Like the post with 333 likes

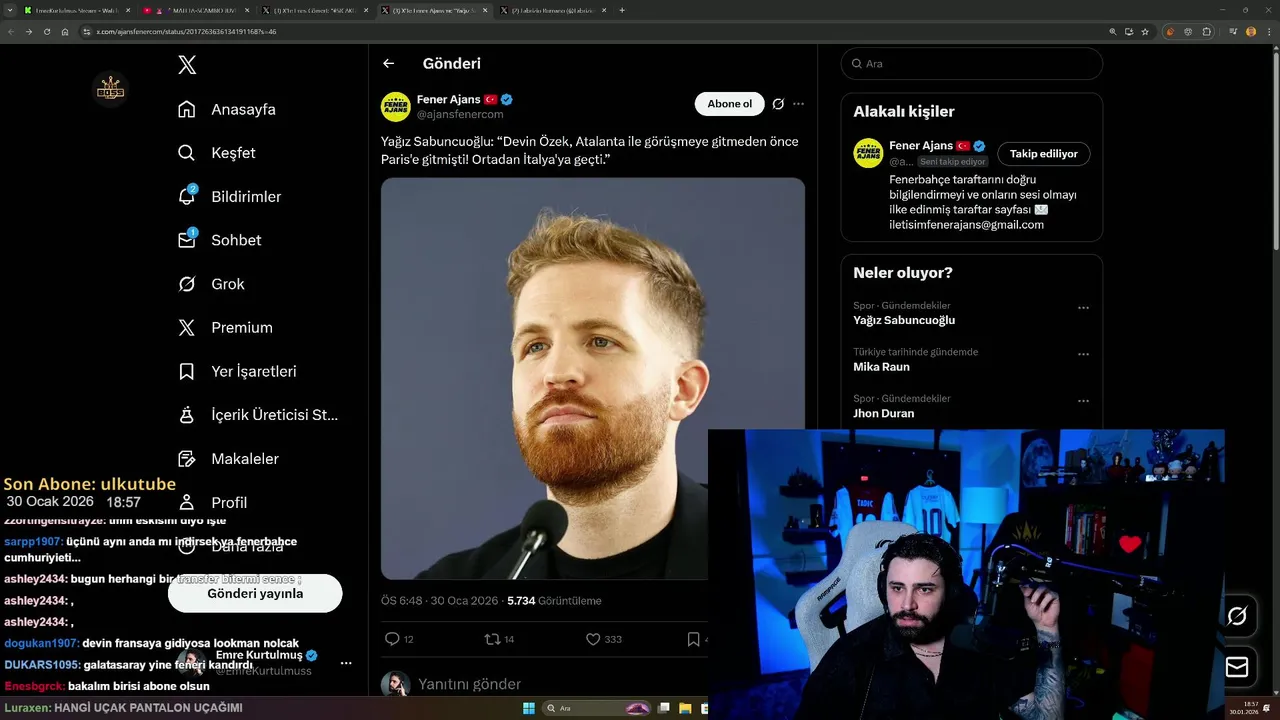pyautogui.click(x=593, y=639)
